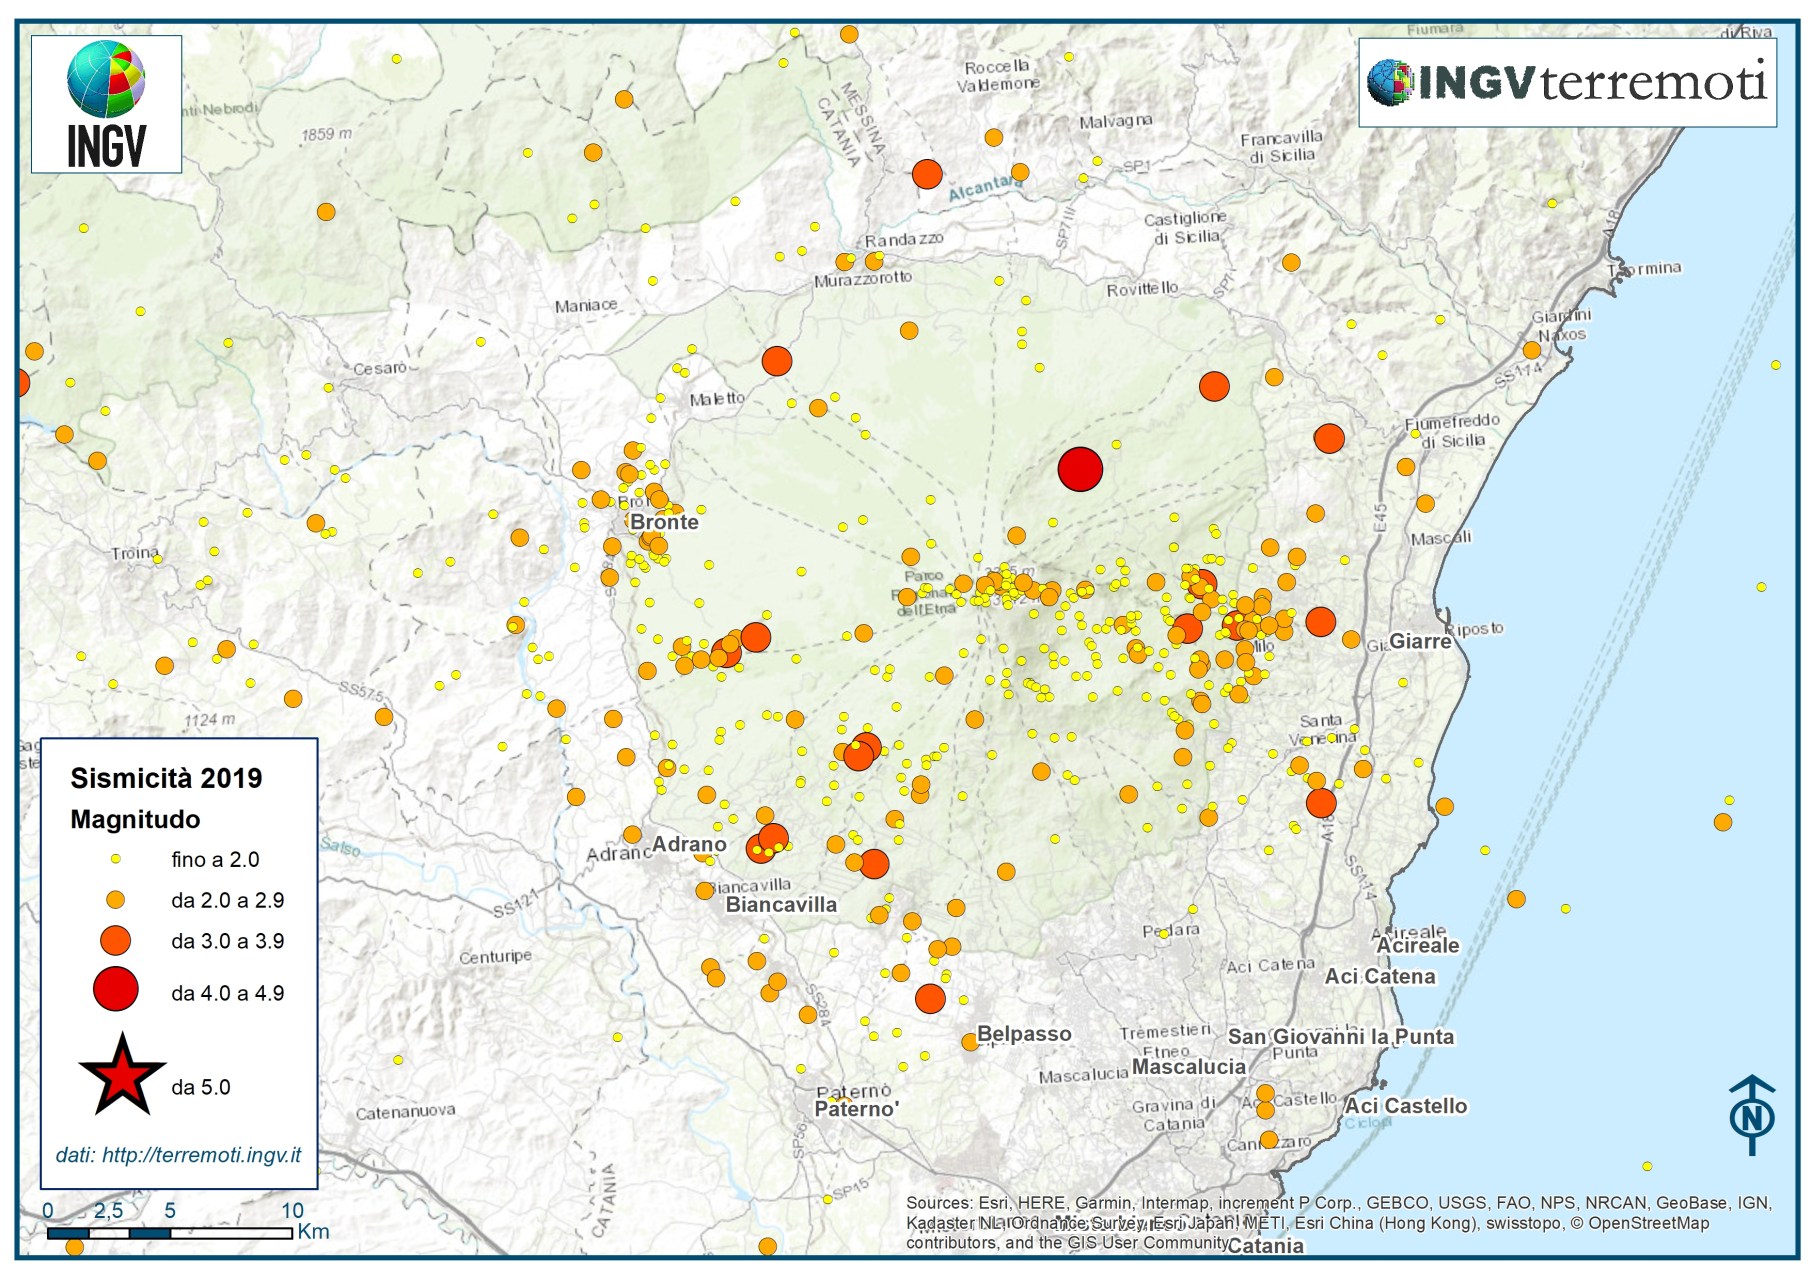Select the Giarre town label
The image size is (1812, 1281).
coord(1420,641)
